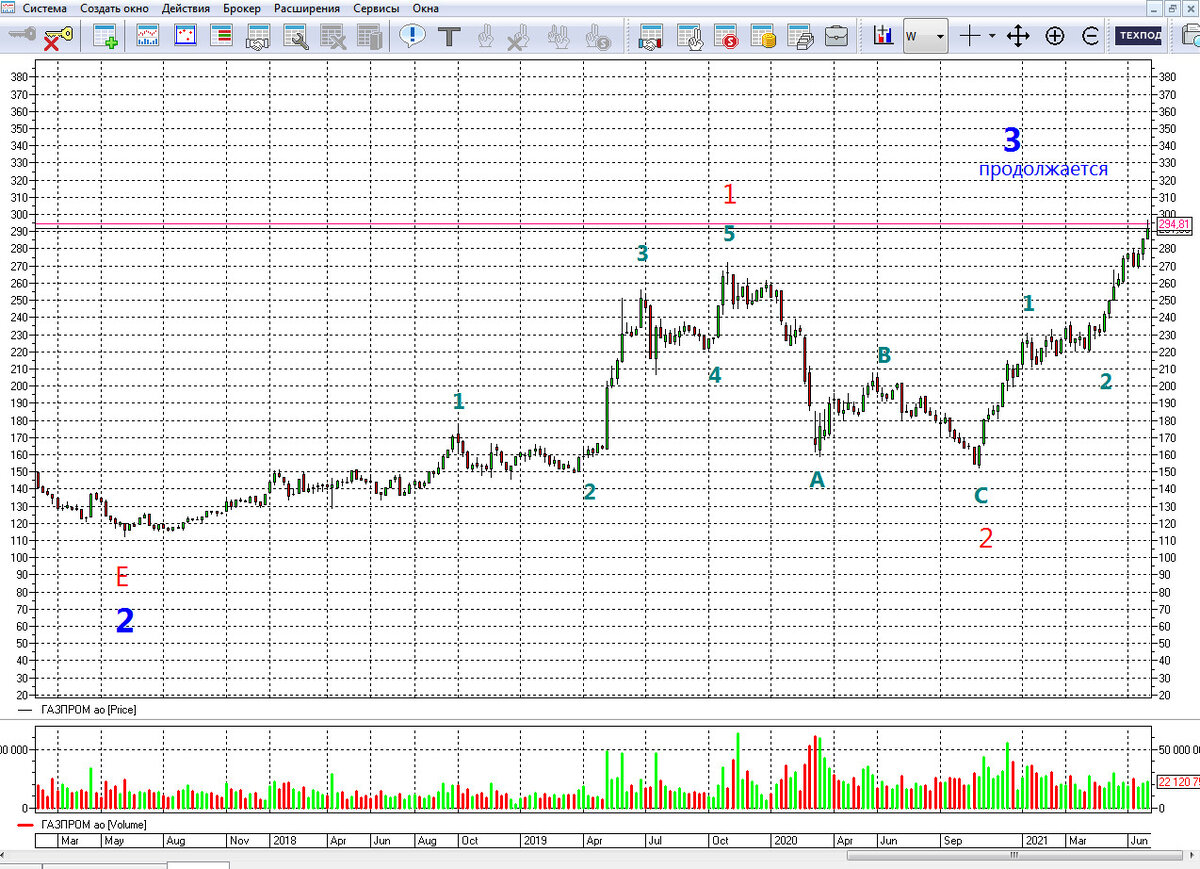
Task: Click the grayed hand with X cancel icon
Action: point(518,39)
